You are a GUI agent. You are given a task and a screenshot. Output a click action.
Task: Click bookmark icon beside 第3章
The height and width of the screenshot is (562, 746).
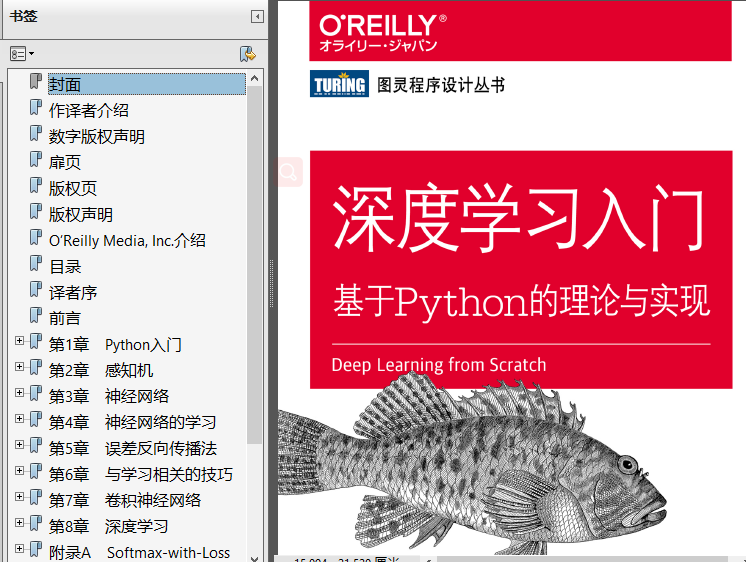36,393
